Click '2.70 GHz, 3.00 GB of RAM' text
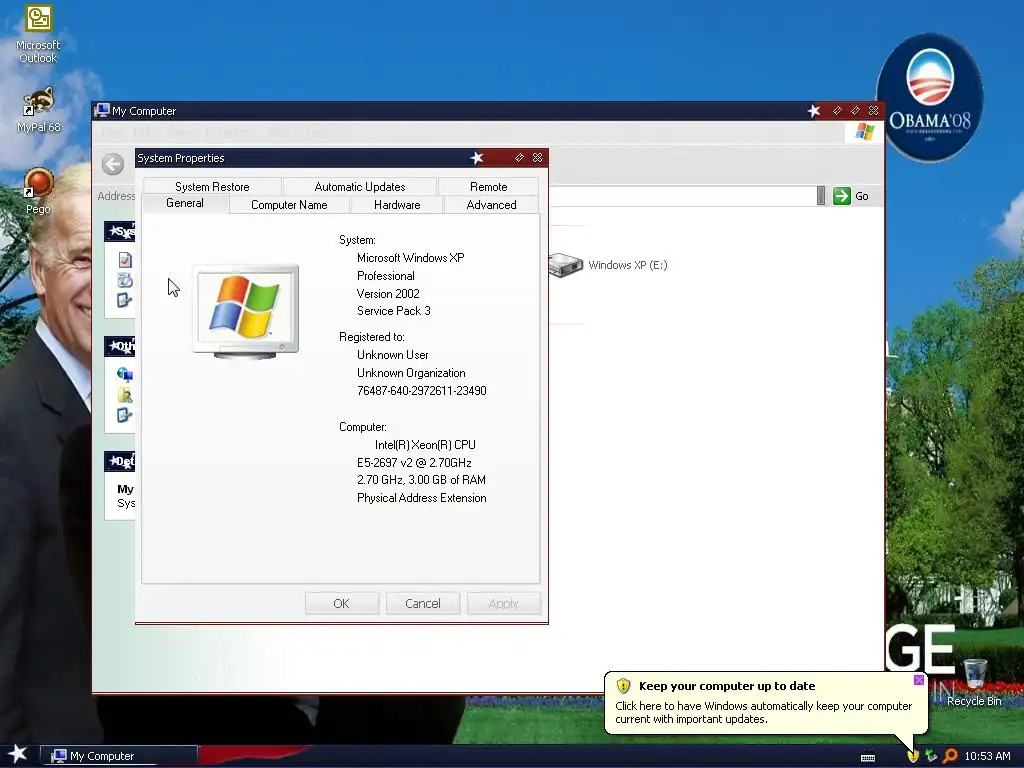This screenshot has height=768, width=1024. click(x=421, y=479)
